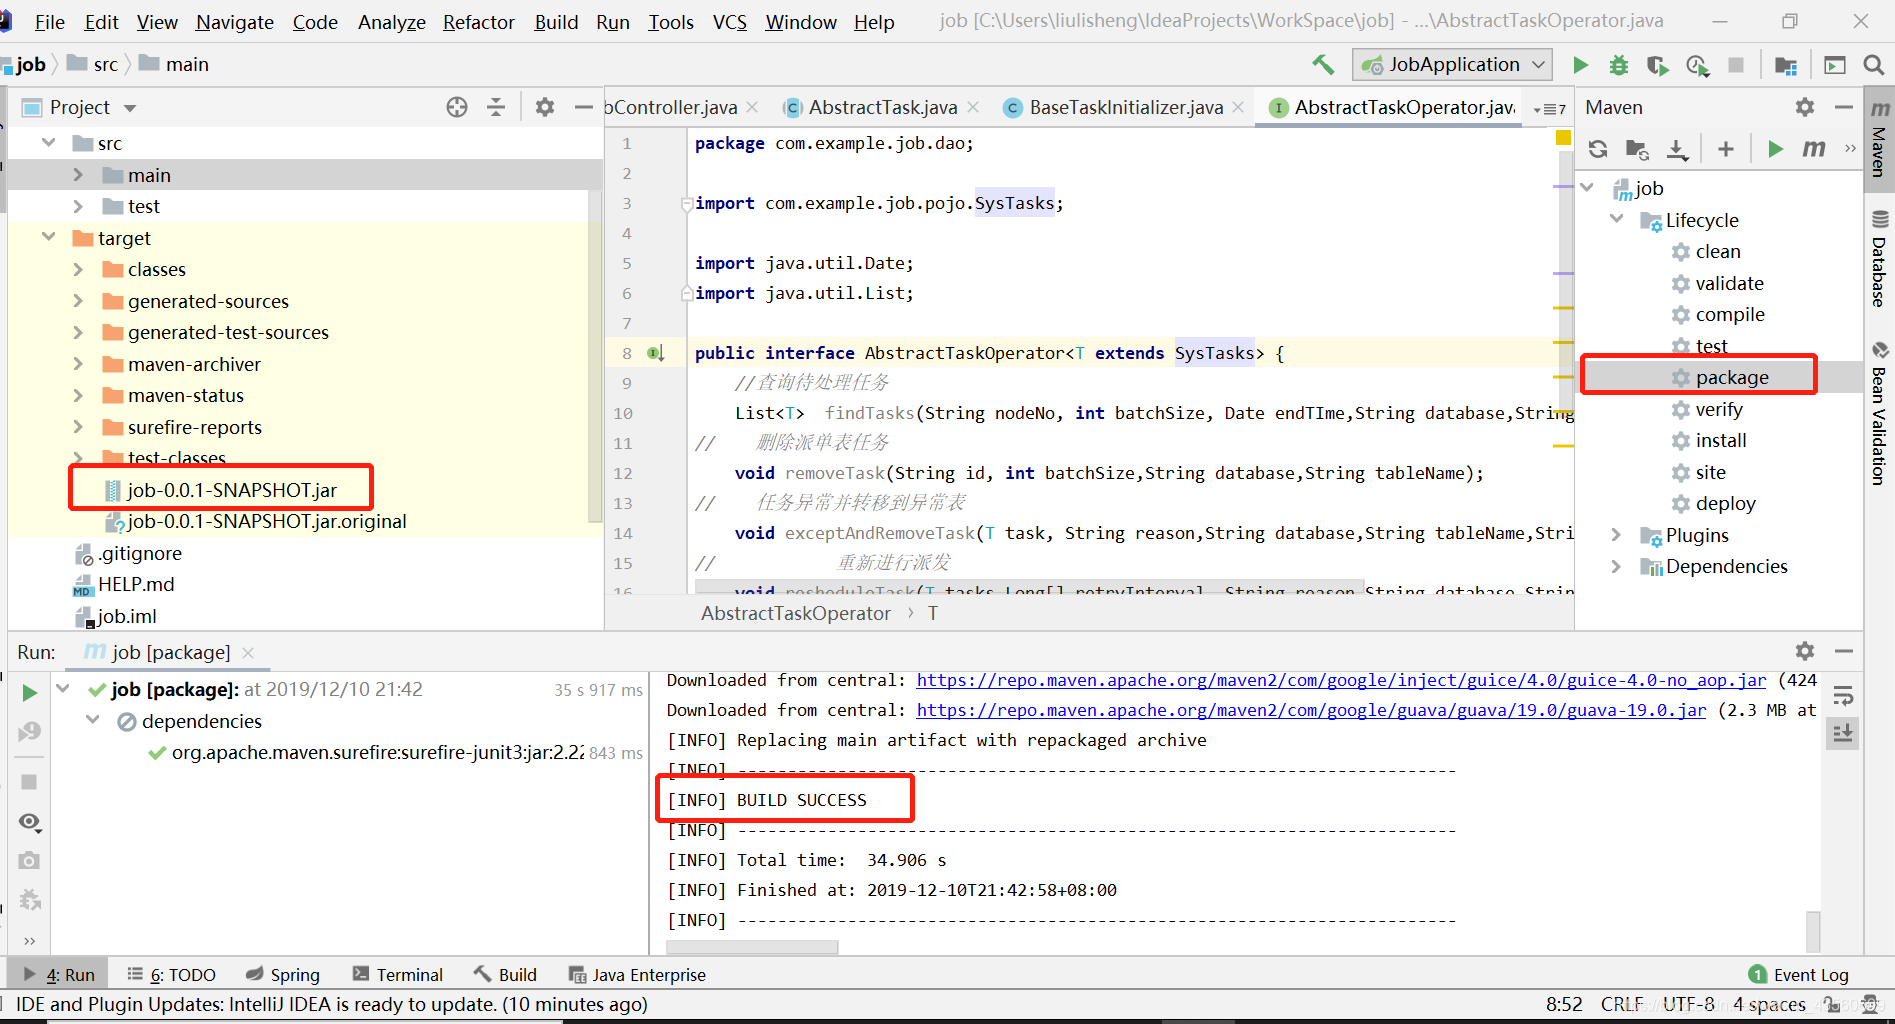
Task: Collapse all in Project panel toolbar
Action: point(496,107)
